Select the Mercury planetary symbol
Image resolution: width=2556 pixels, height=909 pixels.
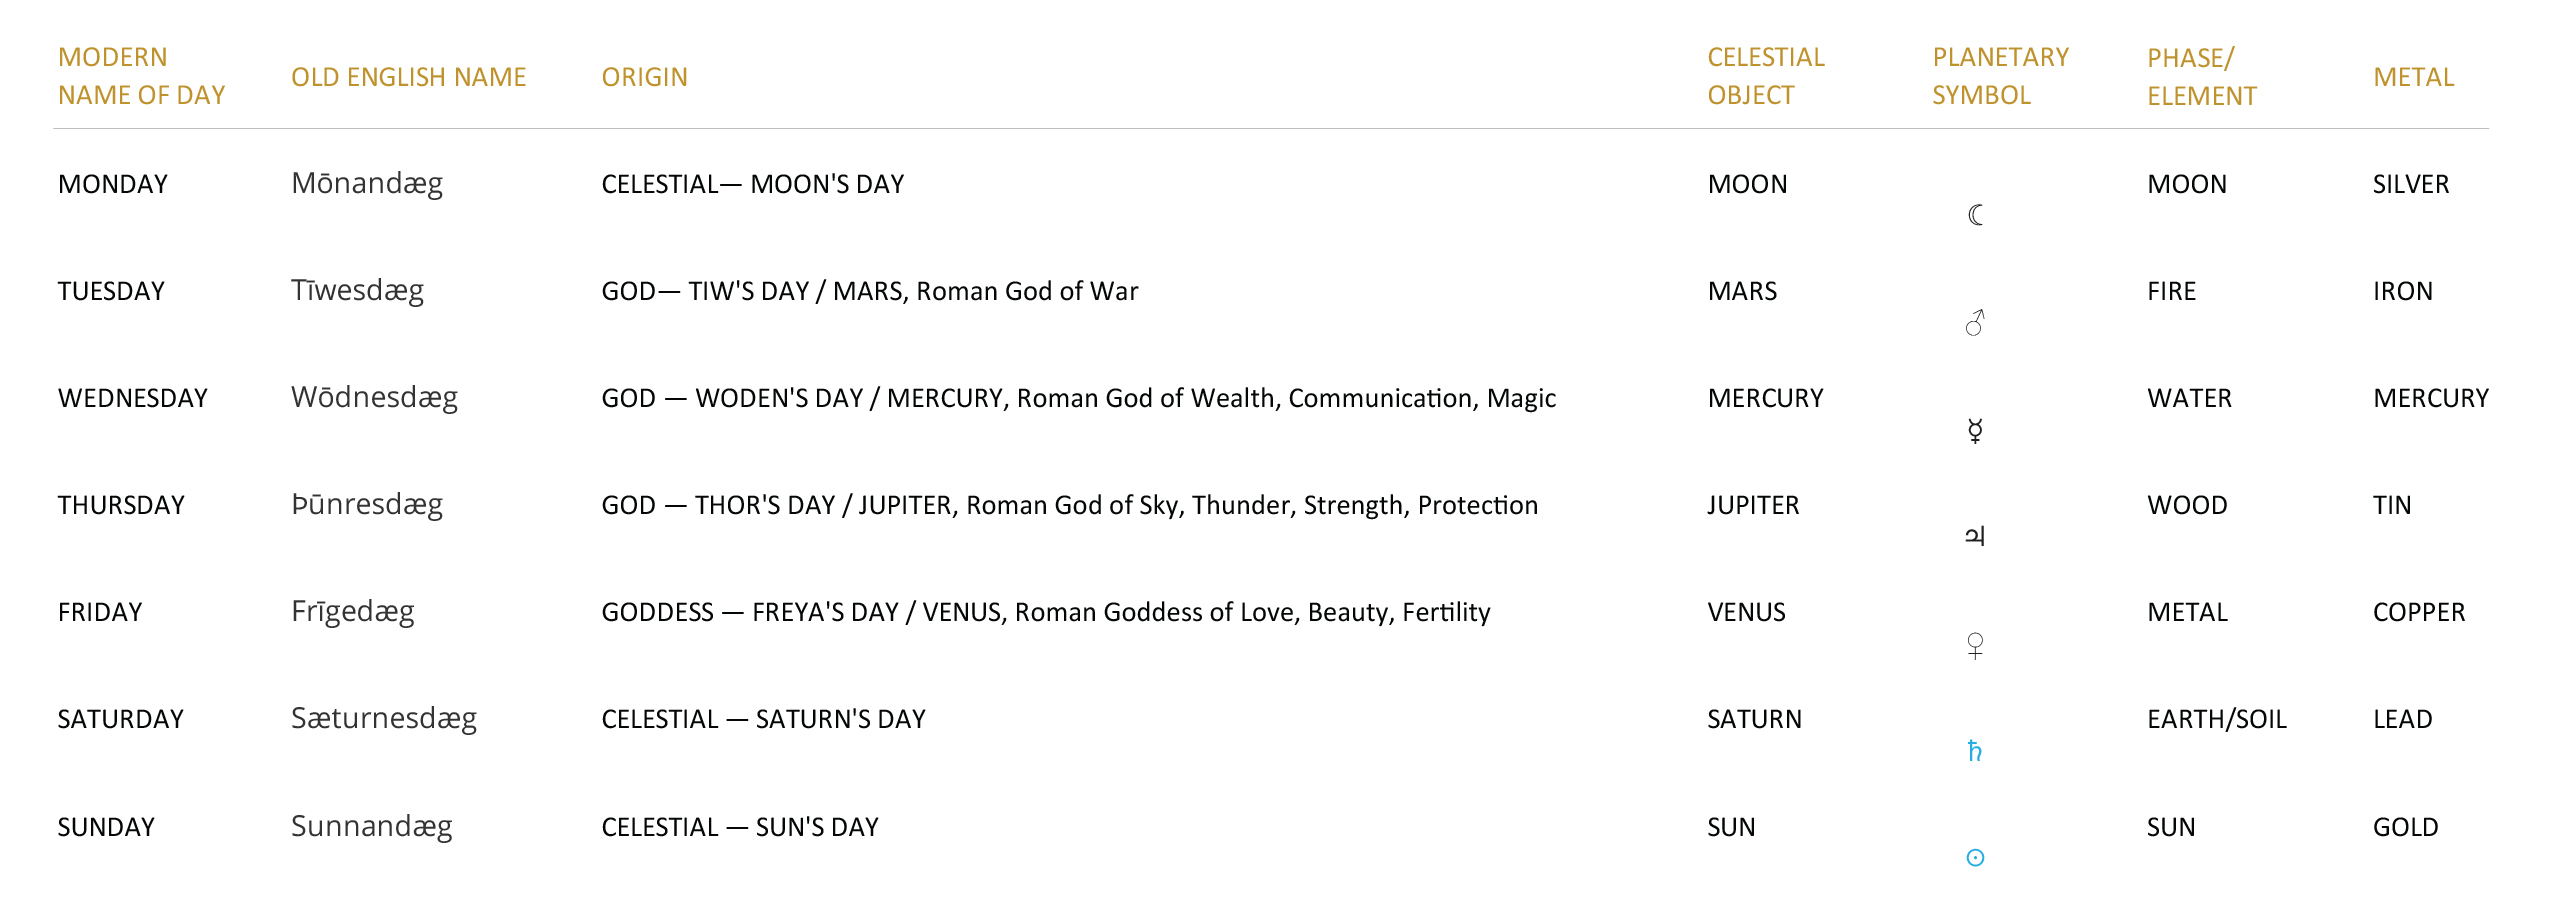pos(1975,430)
